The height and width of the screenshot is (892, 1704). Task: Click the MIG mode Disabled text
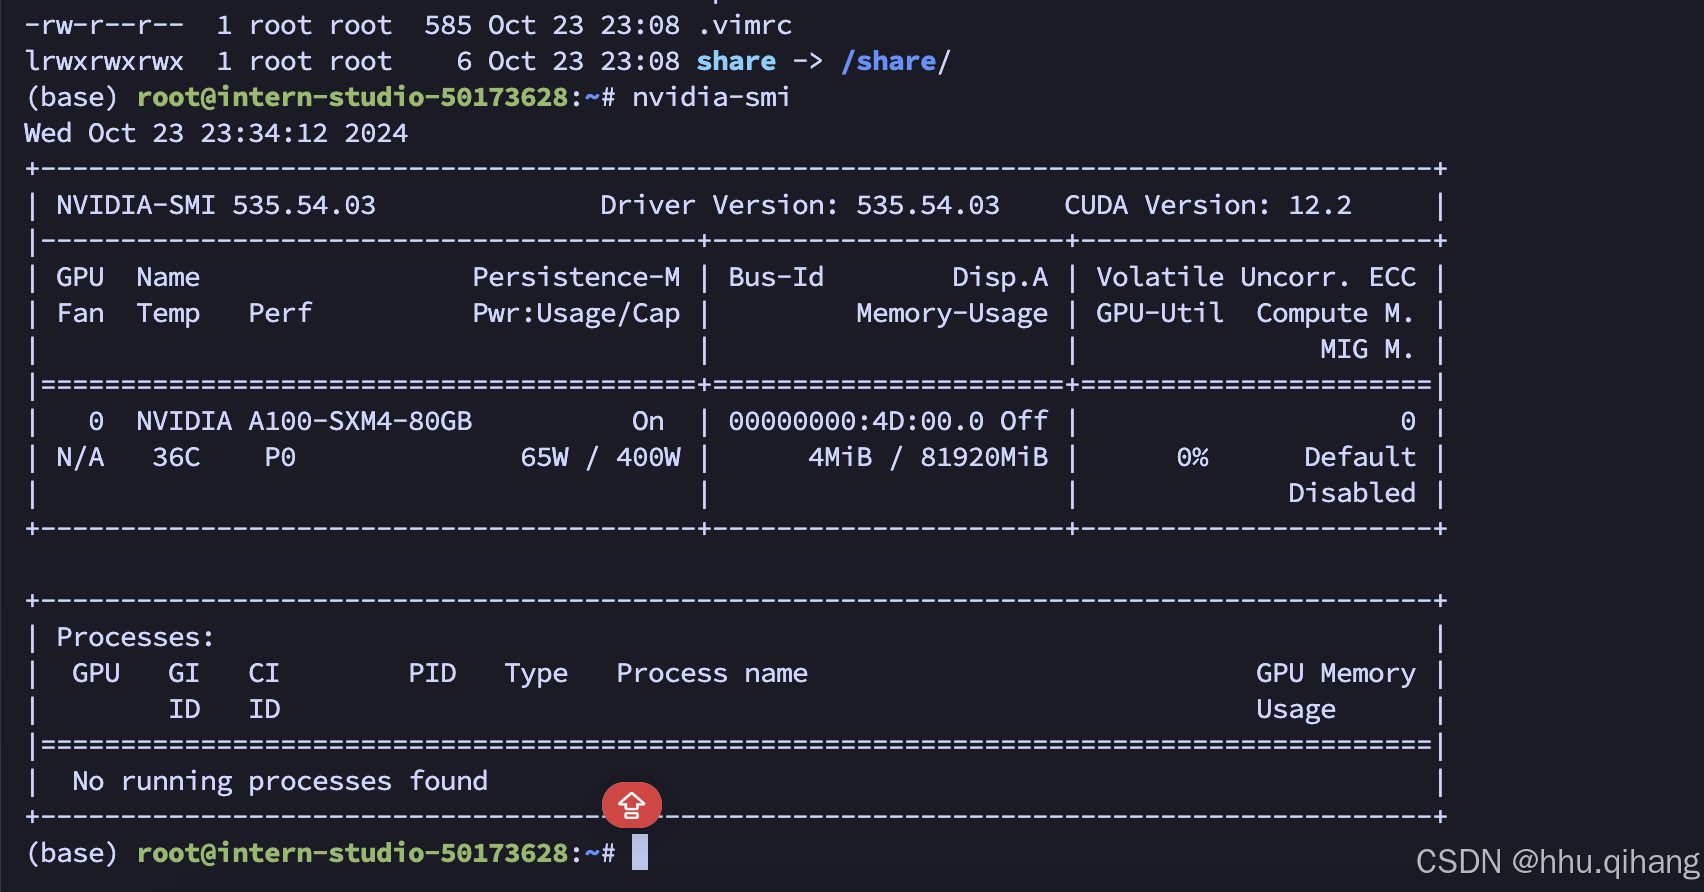pyautogui.click(x=1351, y=493)
